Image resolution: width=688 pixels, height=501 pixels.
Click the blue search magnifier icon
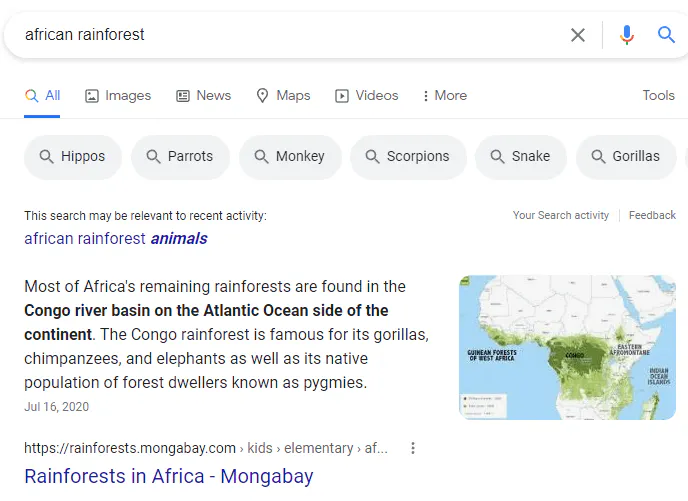point(666,35)
